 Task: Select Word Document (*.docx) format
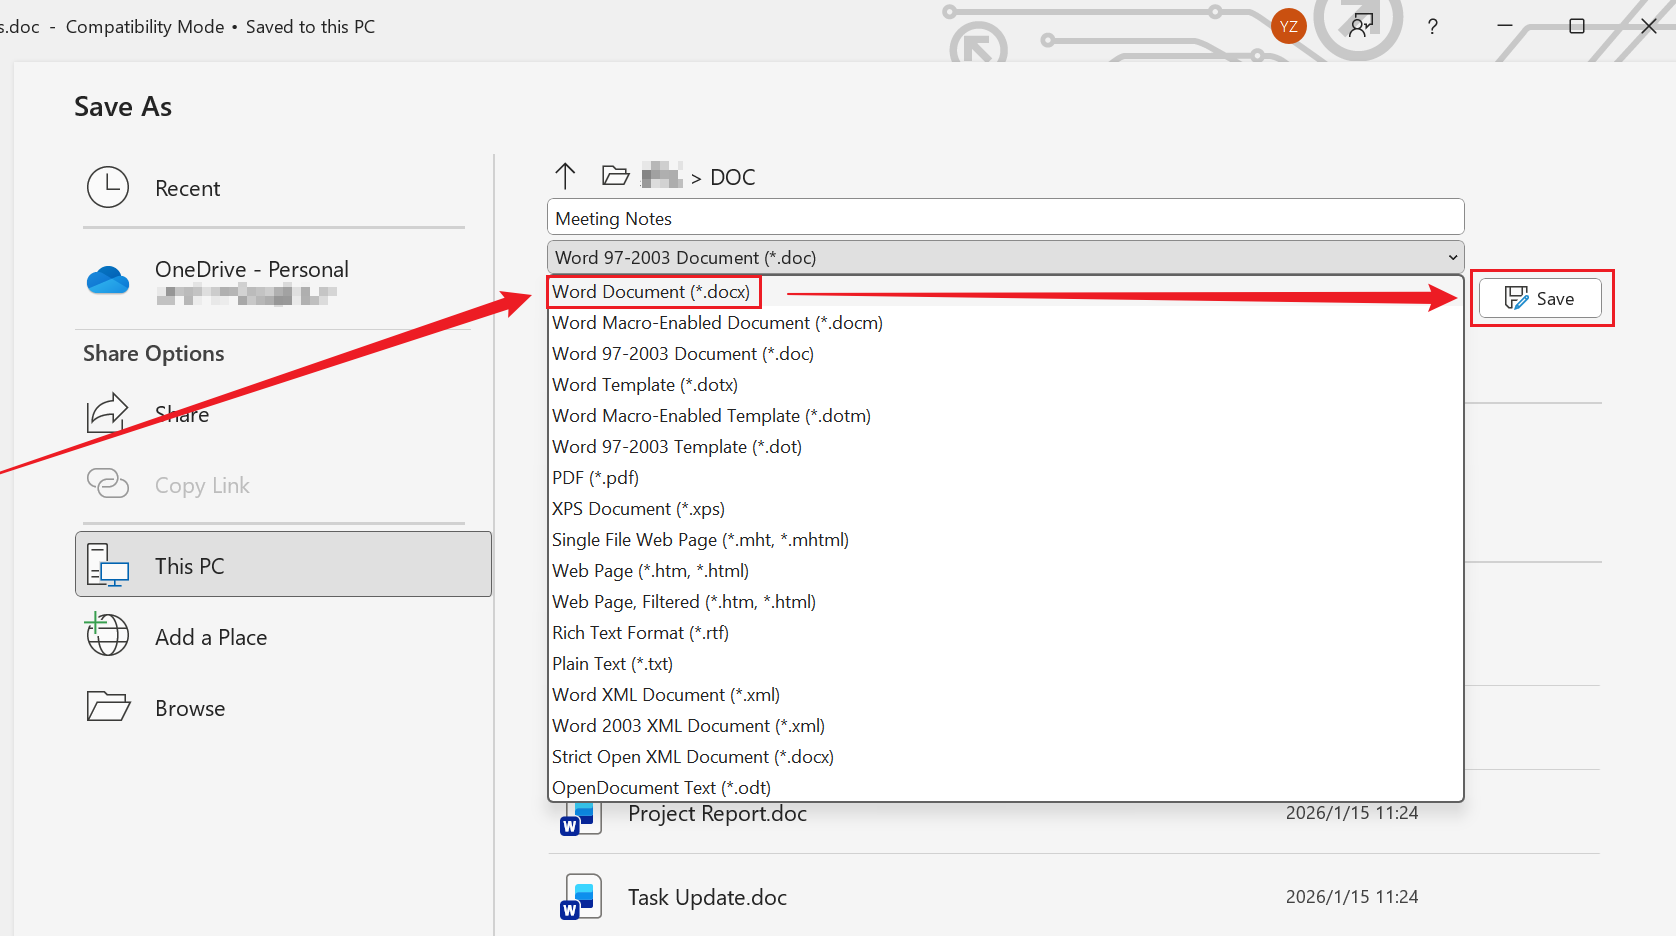(651, 291)
